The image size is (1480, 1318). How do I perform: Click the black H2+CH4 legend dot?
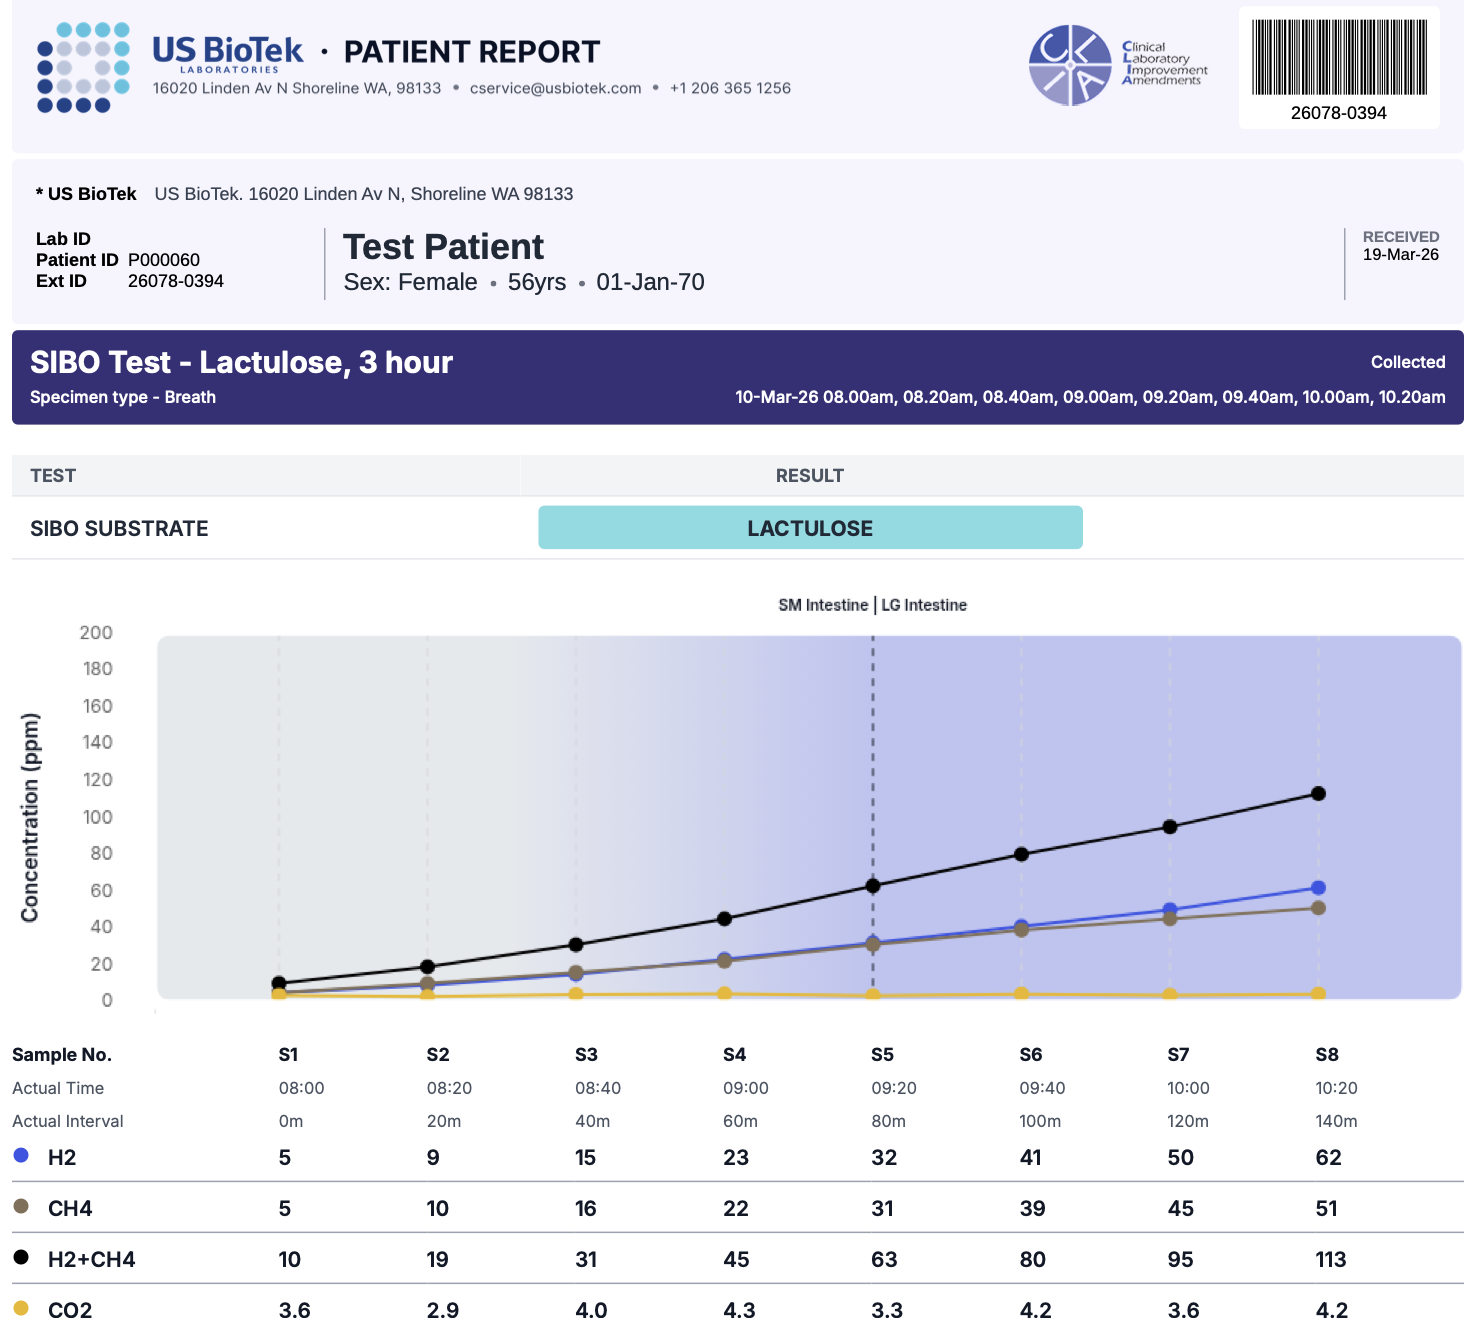tap(21, 1257)
